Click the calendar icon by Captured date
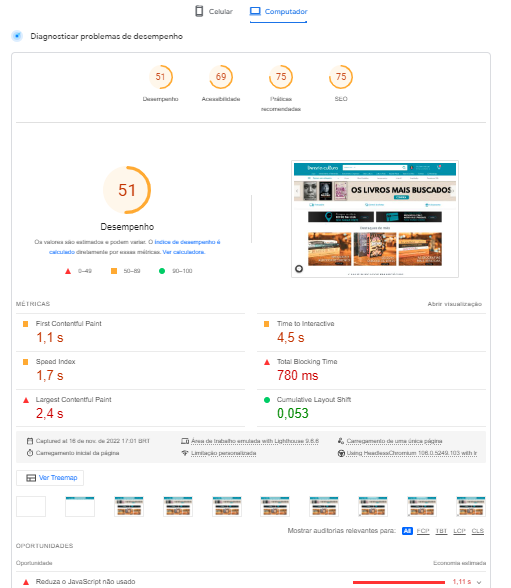Screen dimensions: 511x588 [x=30, y=441]
